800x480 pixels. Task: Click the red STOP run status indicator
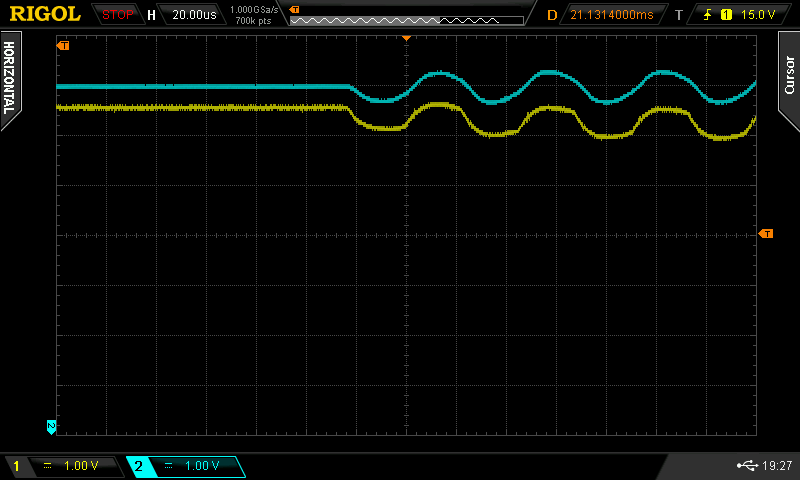pos(118,15)
